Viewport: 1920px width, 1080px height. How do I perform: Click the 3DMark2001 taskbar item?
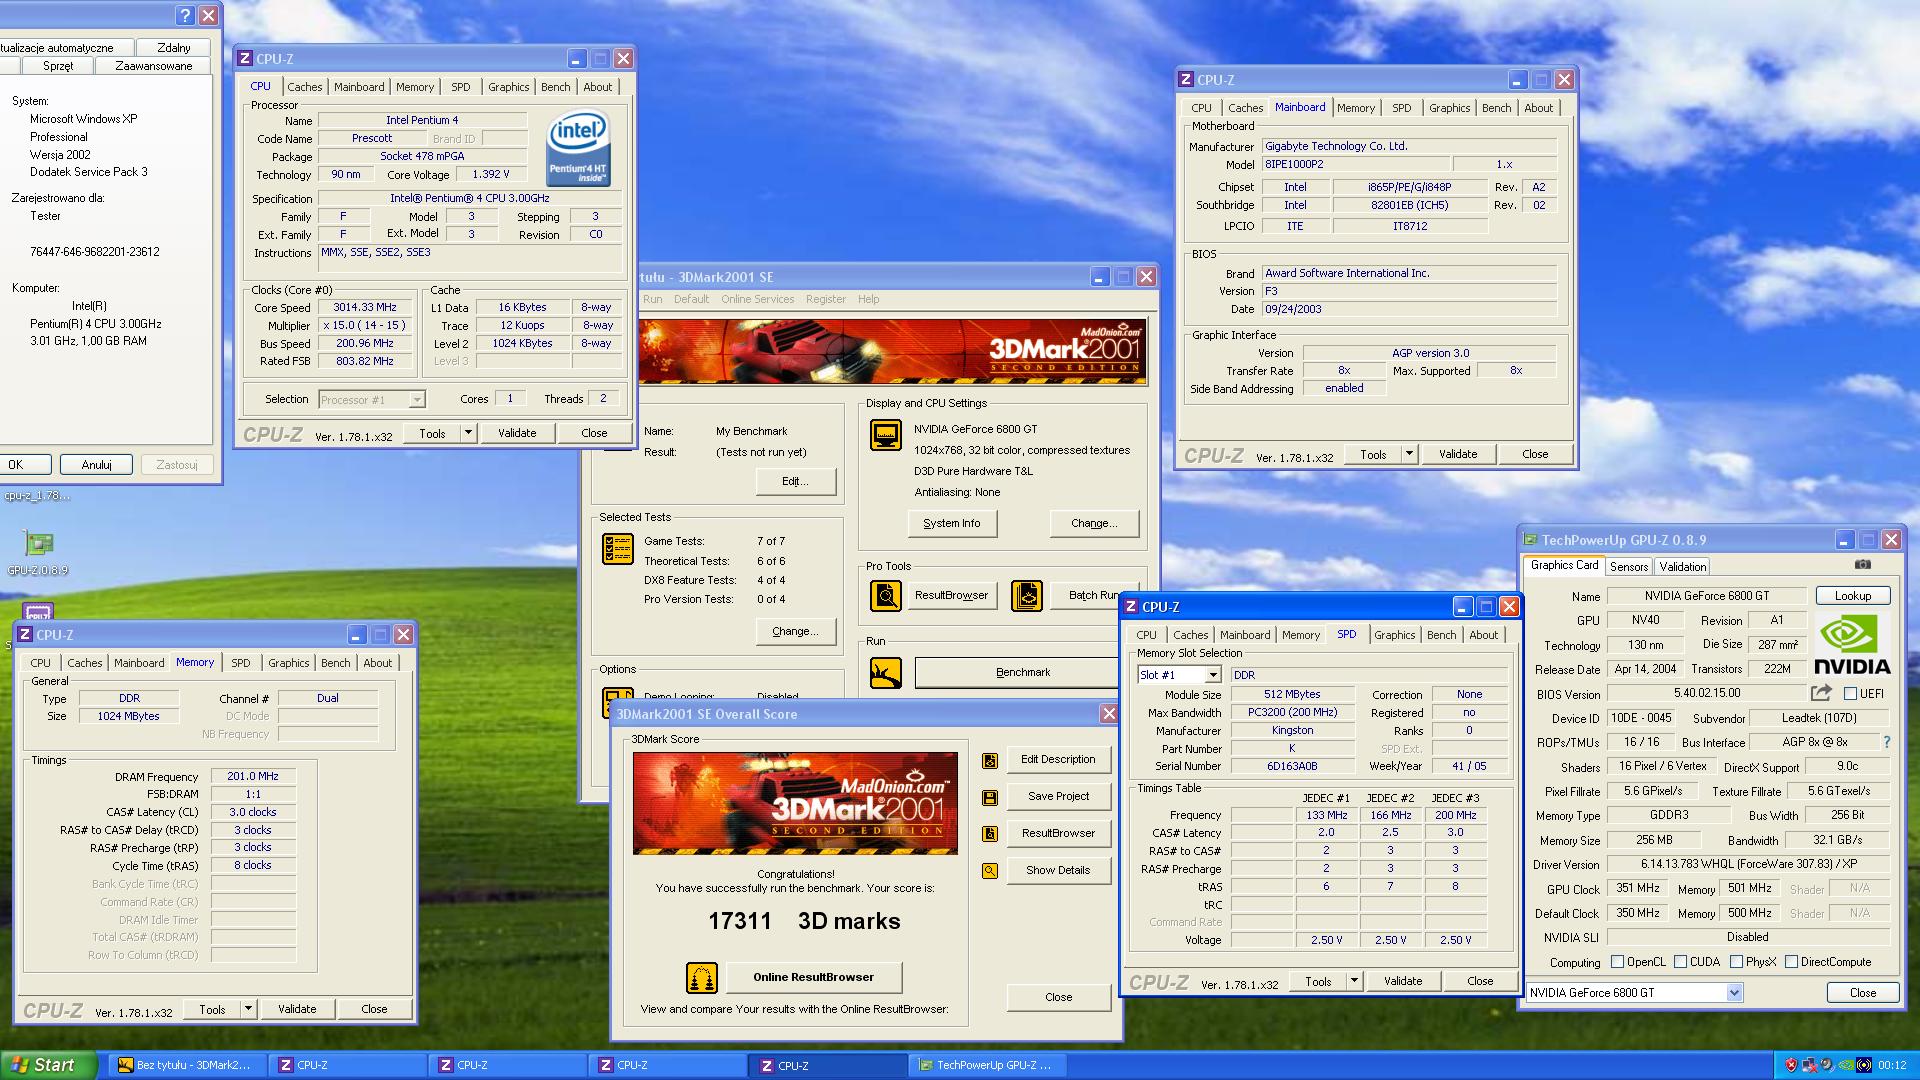pos(187,1065)
